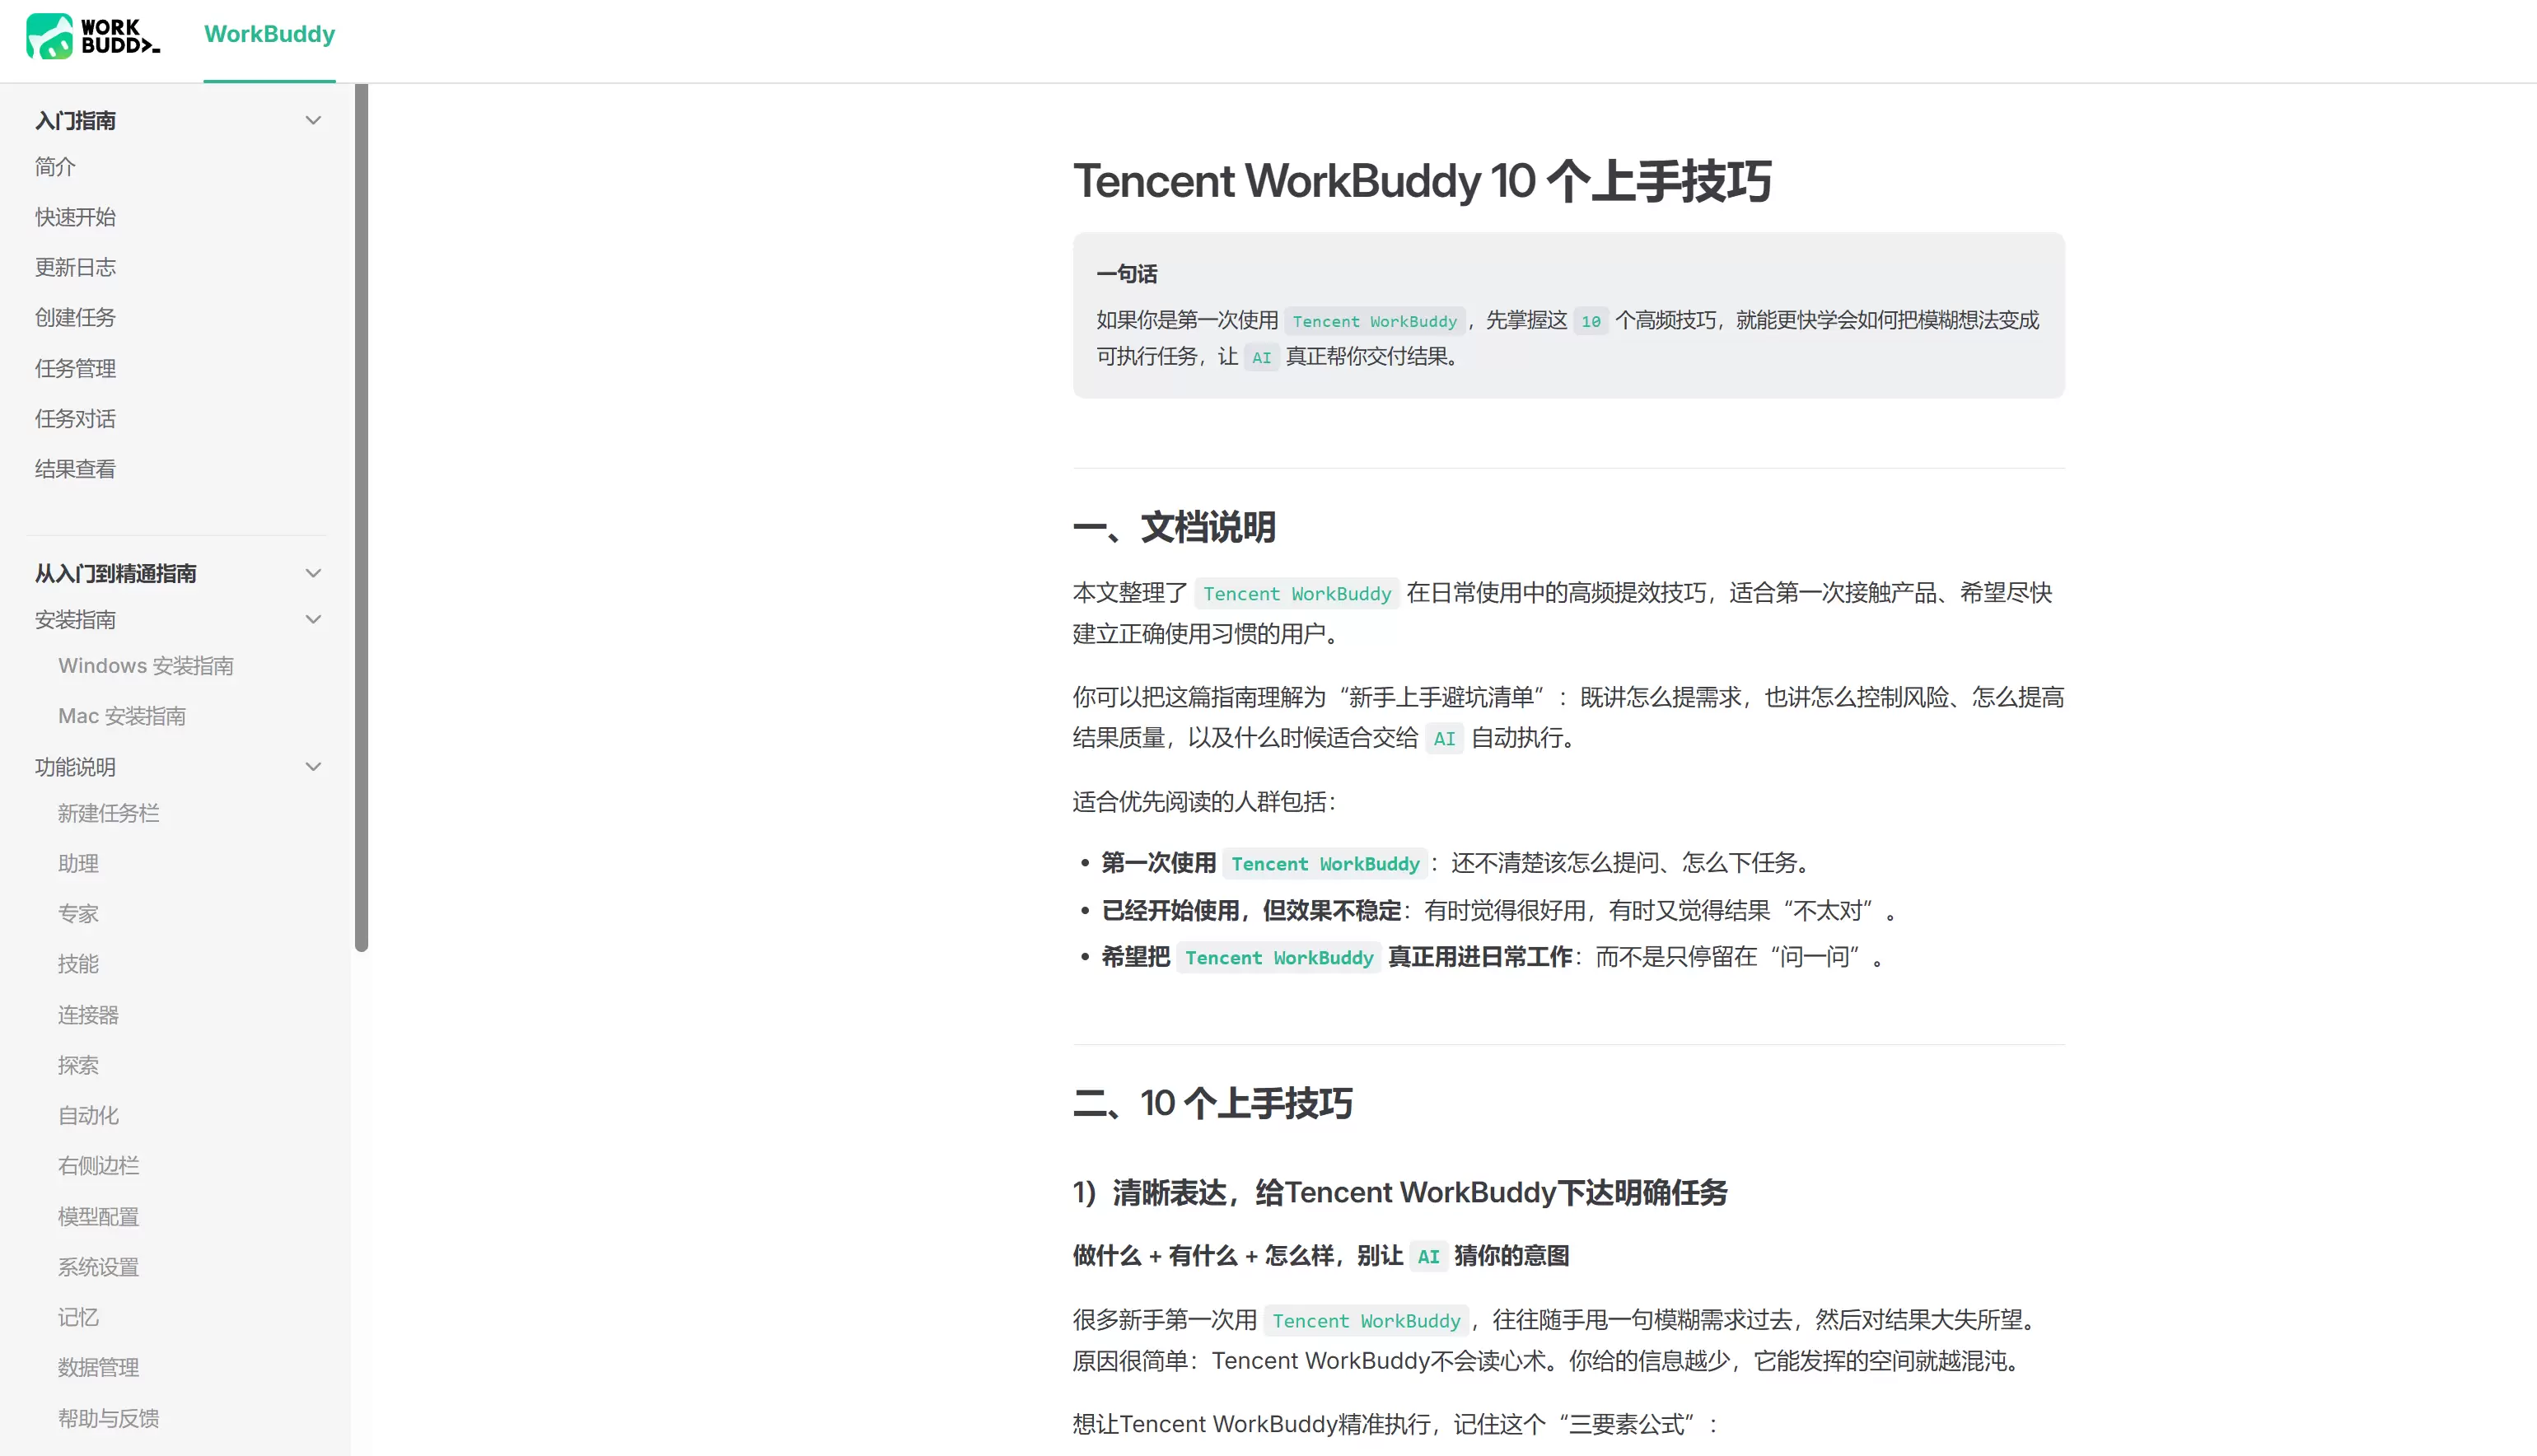Open the 助理 sidebar item
The height and width of the screenshot is (1456, 2537).
[78, 863]
